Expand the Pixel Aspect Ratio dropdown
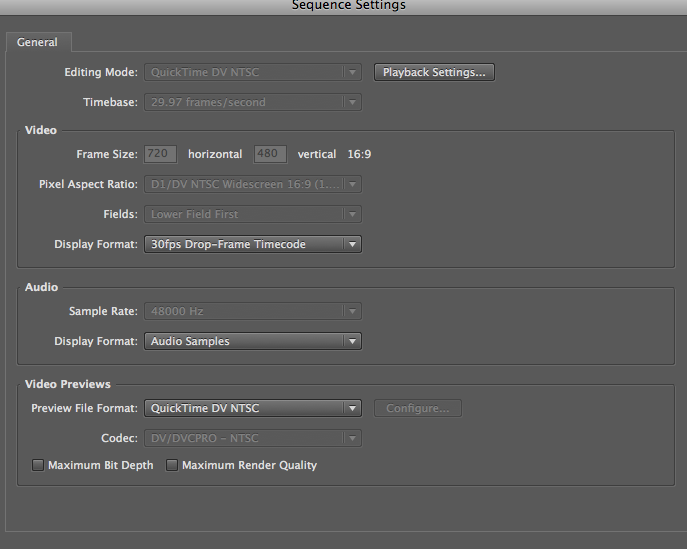This screenshot has height=549, width=687. tap(252, 184)
